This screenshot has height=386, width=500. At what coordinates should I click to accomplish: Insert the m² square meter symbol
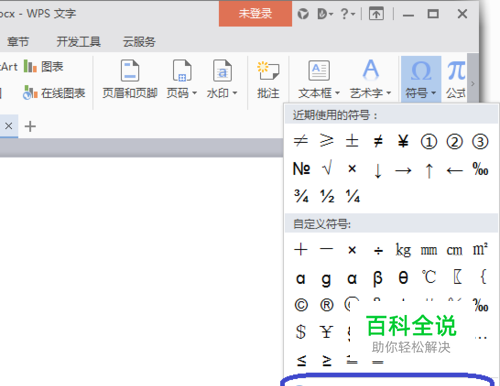(480, 249)
